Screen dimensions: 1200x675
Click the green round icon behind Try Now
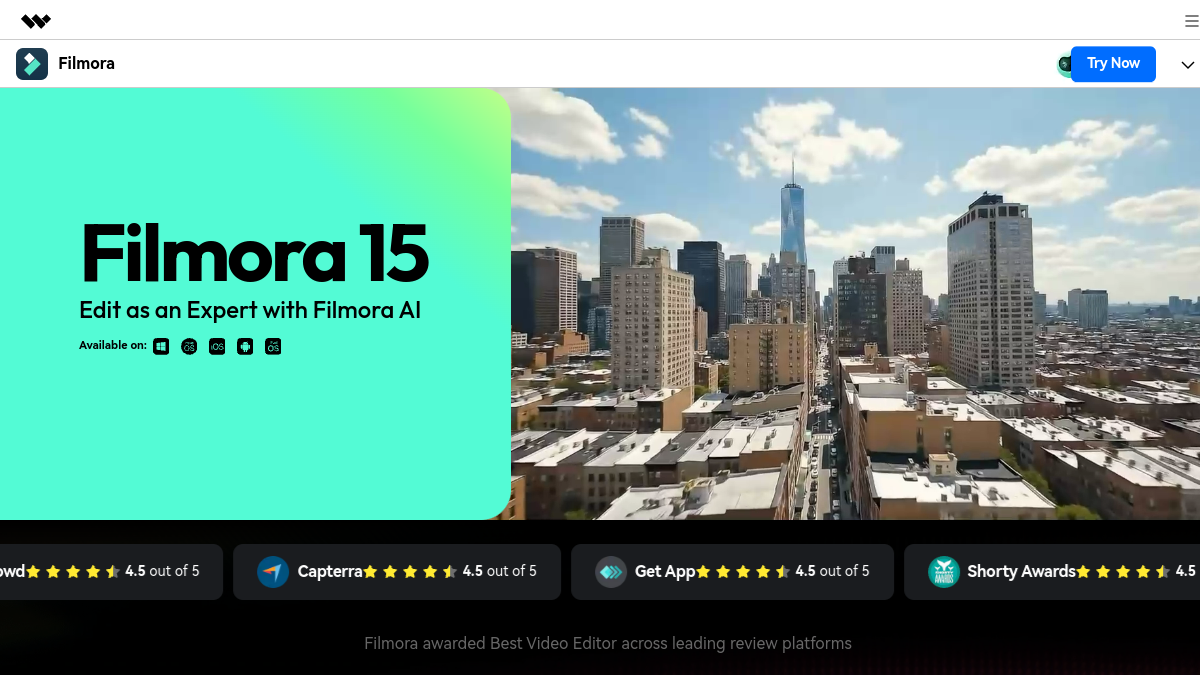pyautogui.click(x=1065, y=64)
